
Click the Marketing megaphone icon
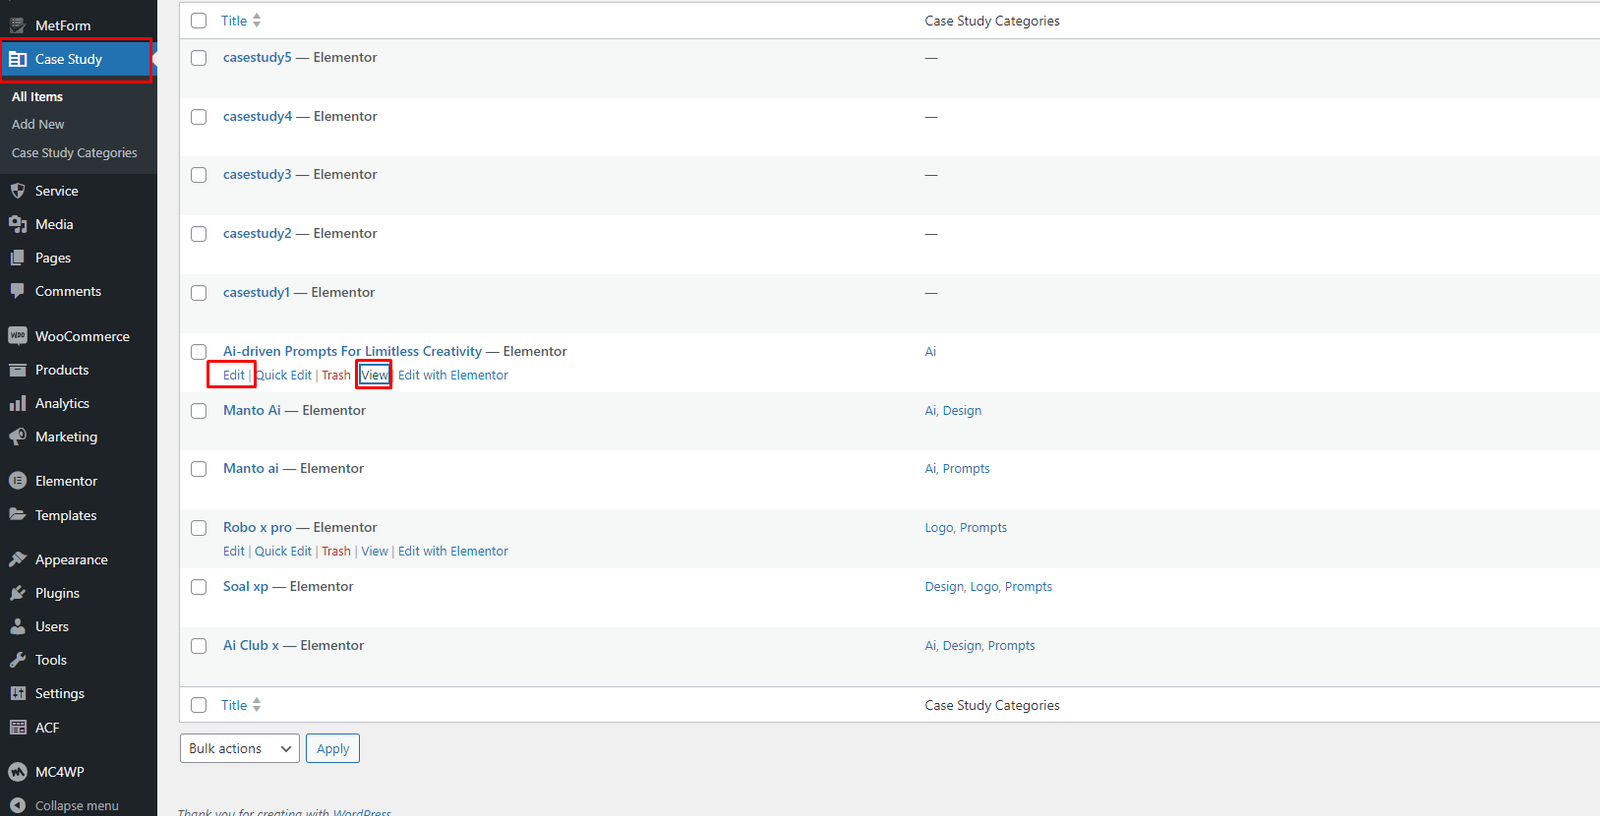tap(18, 437)
